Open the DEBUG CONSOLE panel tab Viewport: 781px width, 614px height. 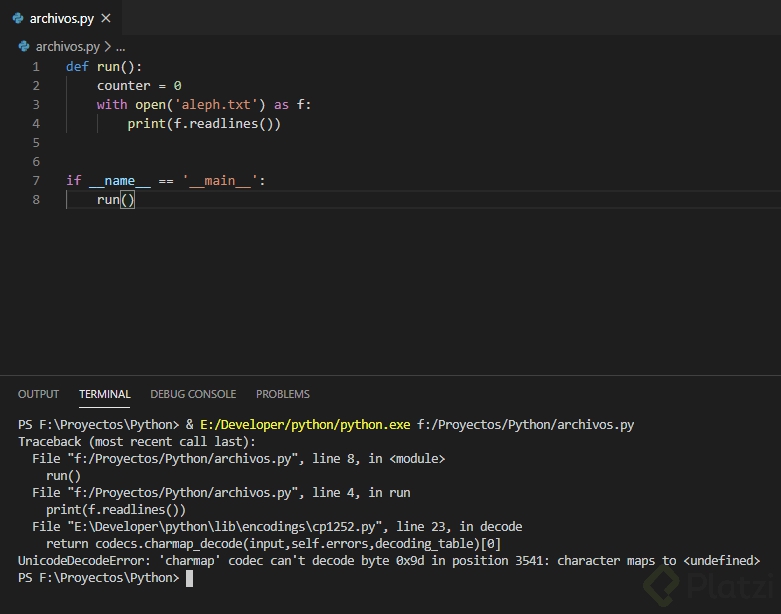[x=193, y=394]
